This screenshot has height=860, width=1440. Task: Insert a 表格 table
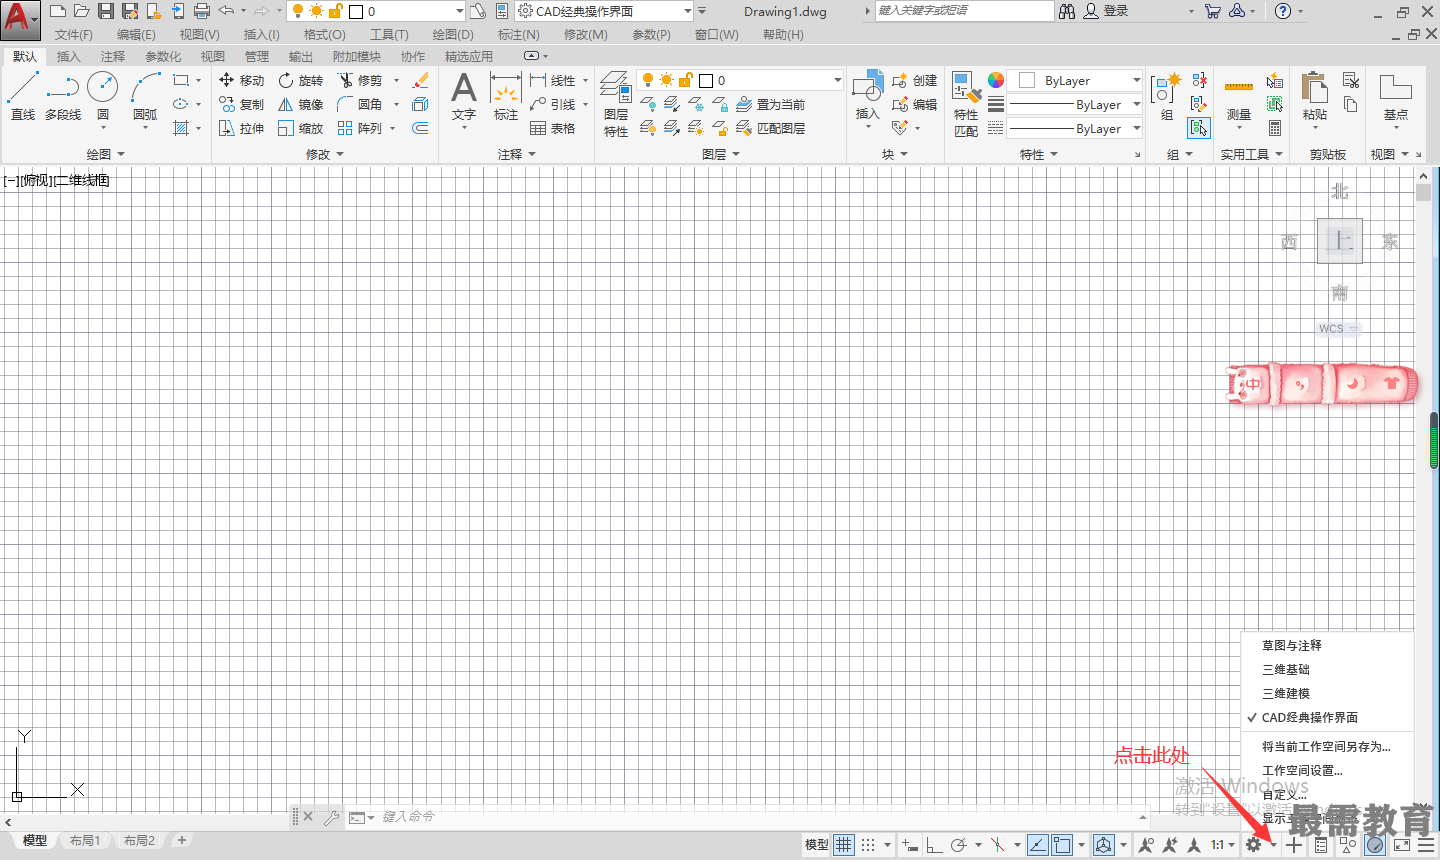coord(553,128)
